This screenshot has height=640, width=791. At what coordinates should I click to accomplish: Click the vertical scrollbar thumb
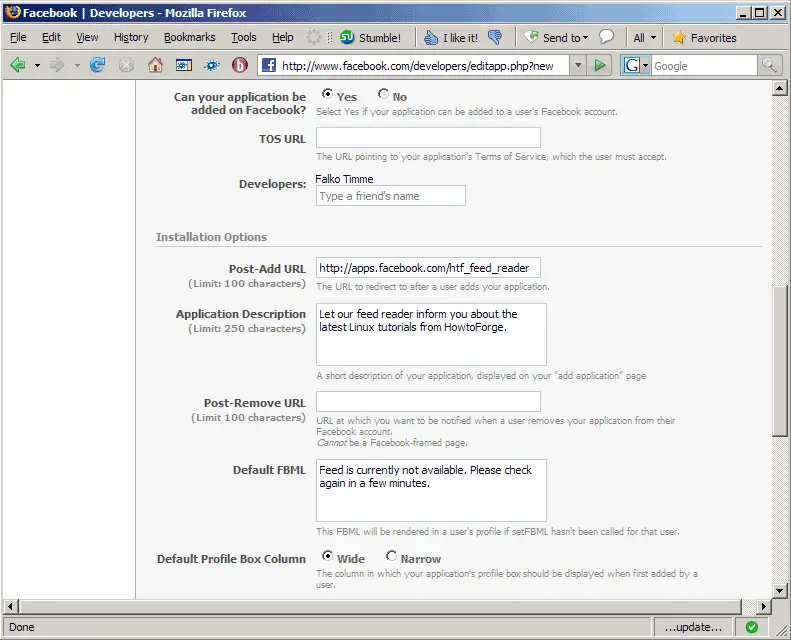[x=779, y=361]
